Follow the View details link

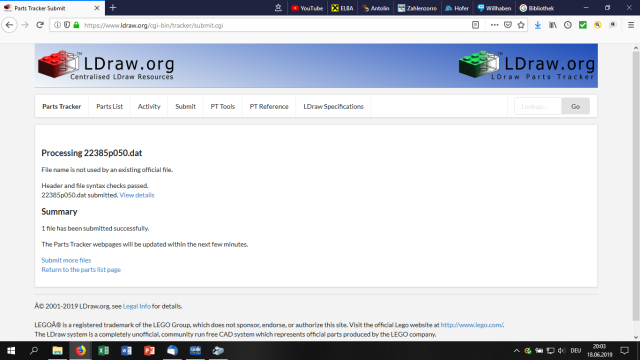(137, 195)
